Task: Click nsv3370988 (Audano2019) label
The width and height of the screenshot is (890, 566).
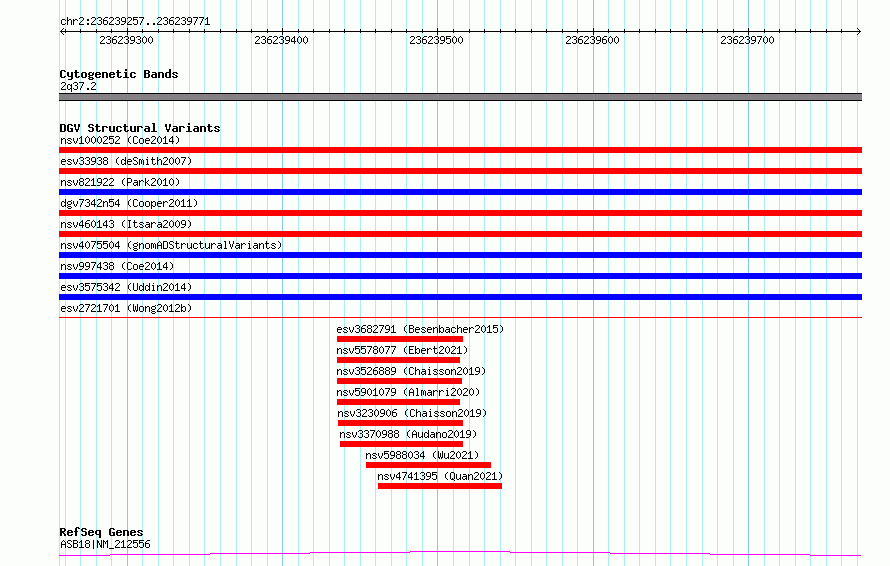Action: coord(408,434)
